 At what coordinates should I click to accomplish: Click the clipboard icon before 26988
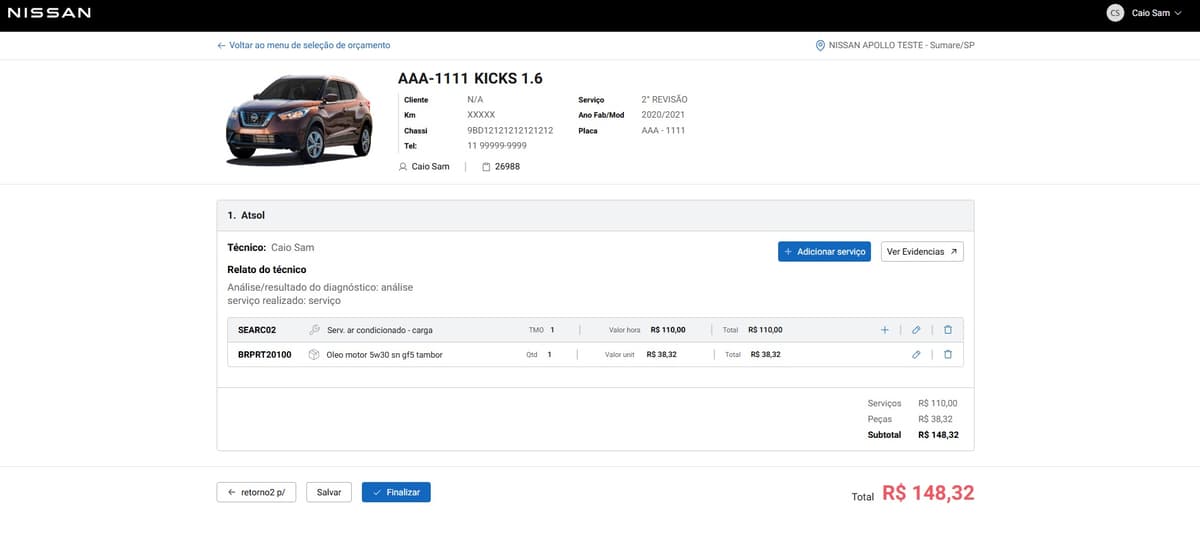pos(486,166)
